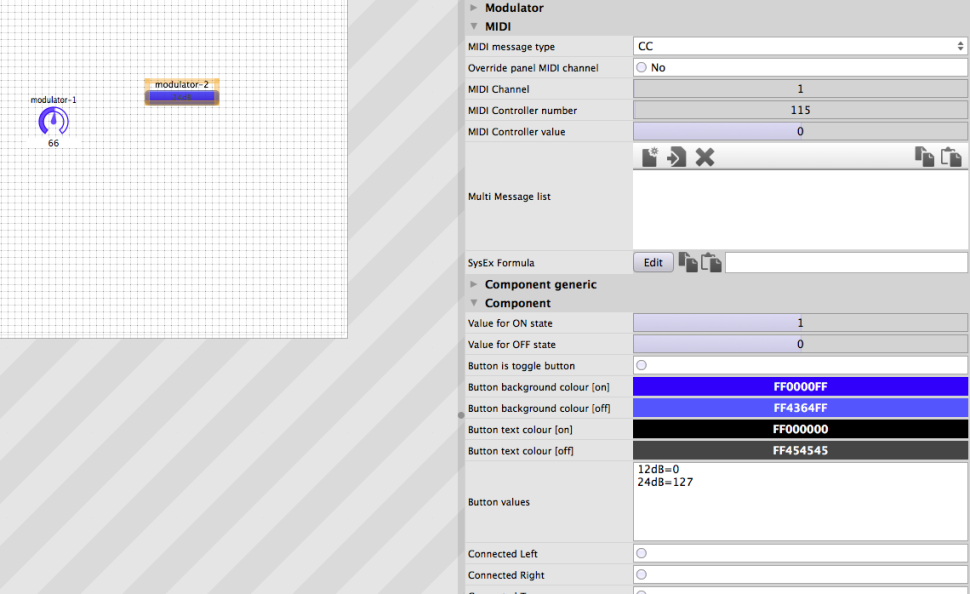
Task: Click the MIDI Controller number field
Action: (x=800, y=110)
